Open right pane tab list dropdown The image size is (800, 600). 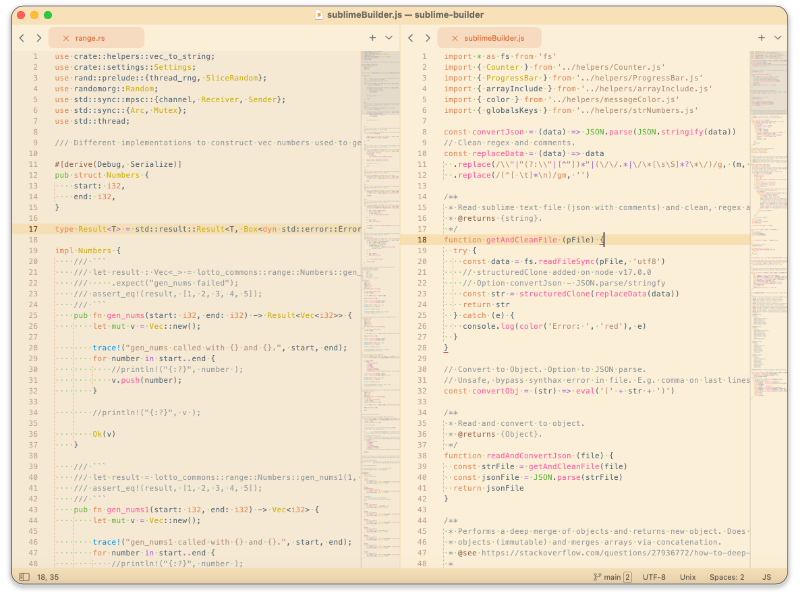[778, 38]
